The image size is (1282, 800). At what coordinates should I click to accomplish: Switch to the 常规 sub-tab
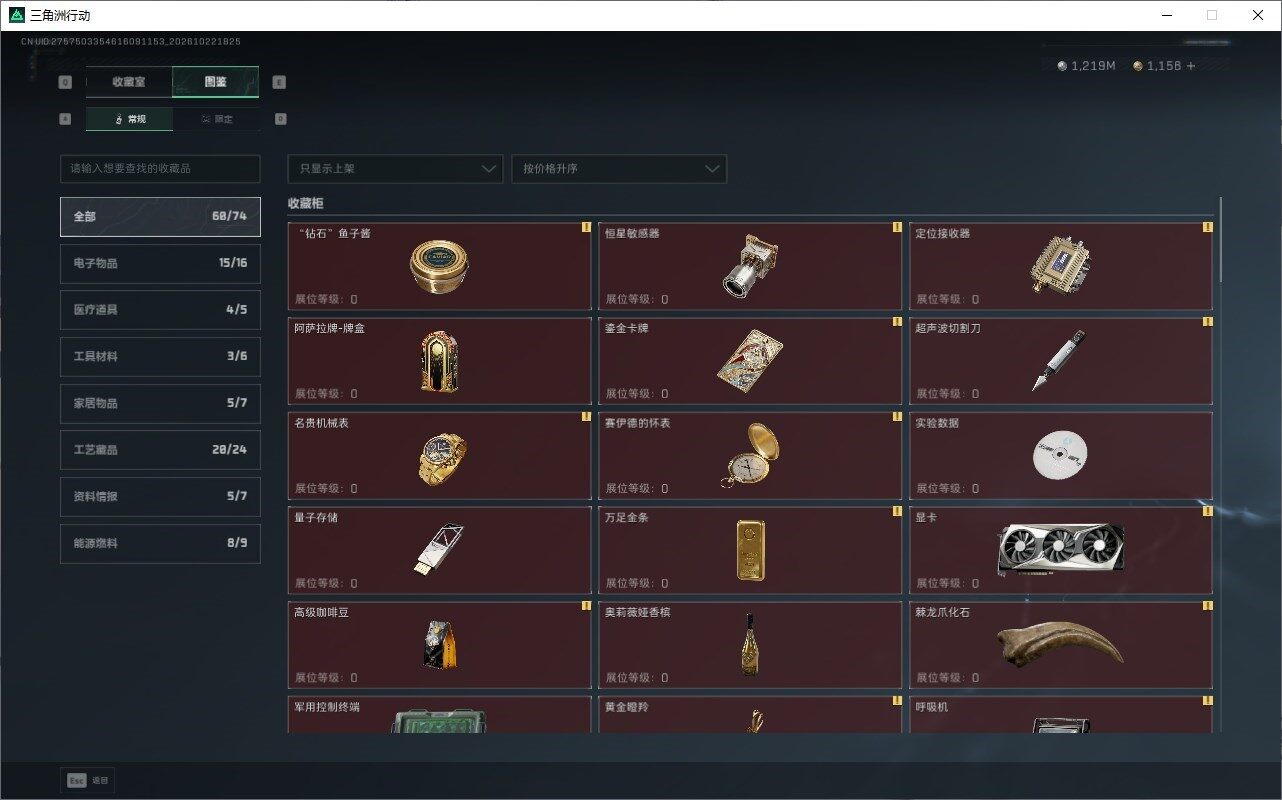[x=129, y=119]
